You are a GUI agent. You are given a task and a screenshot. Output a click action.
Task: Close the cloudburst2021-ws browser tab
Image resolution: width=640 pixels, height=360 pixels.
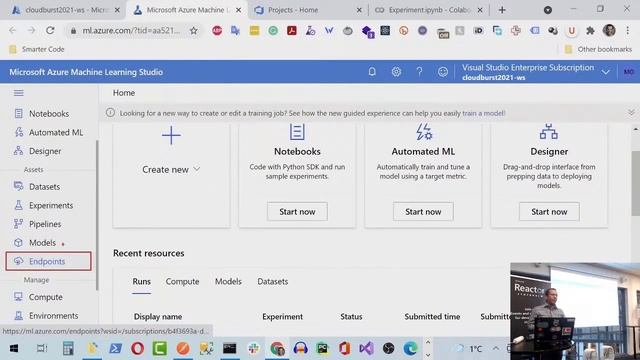(117, 10)
